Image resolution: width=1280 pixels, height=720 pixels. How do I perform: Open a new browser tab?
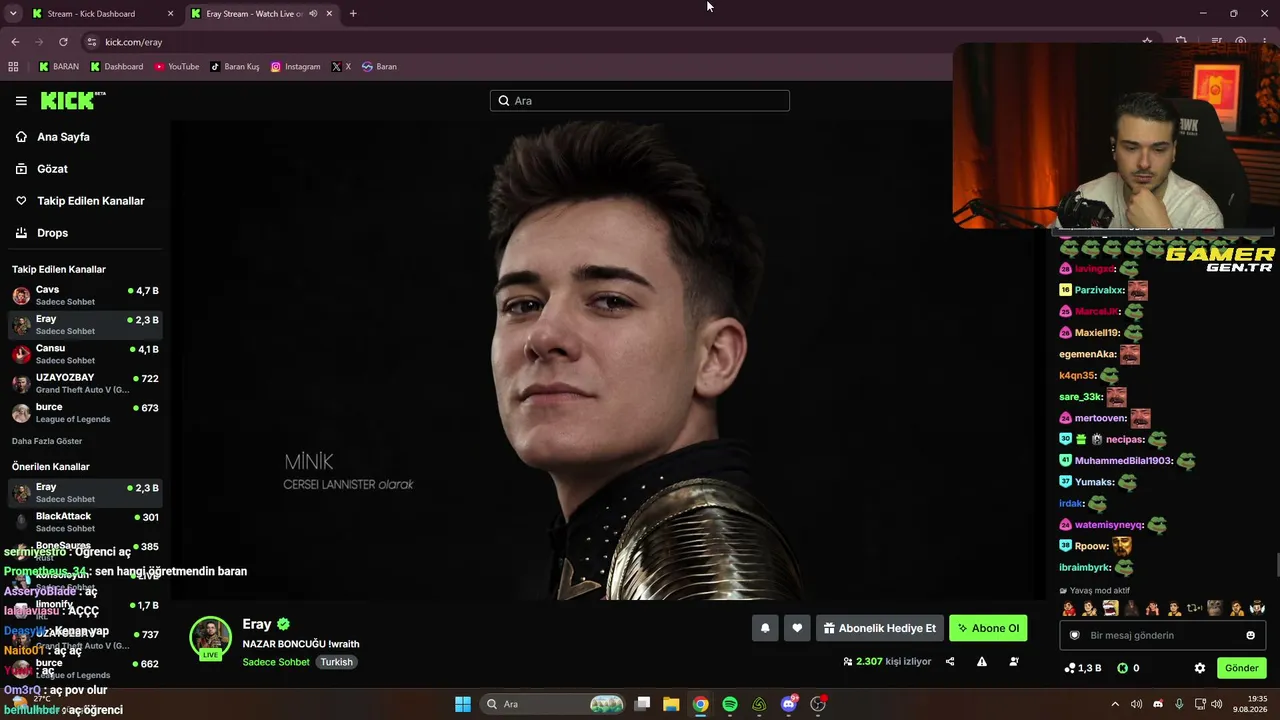point(353,14)
